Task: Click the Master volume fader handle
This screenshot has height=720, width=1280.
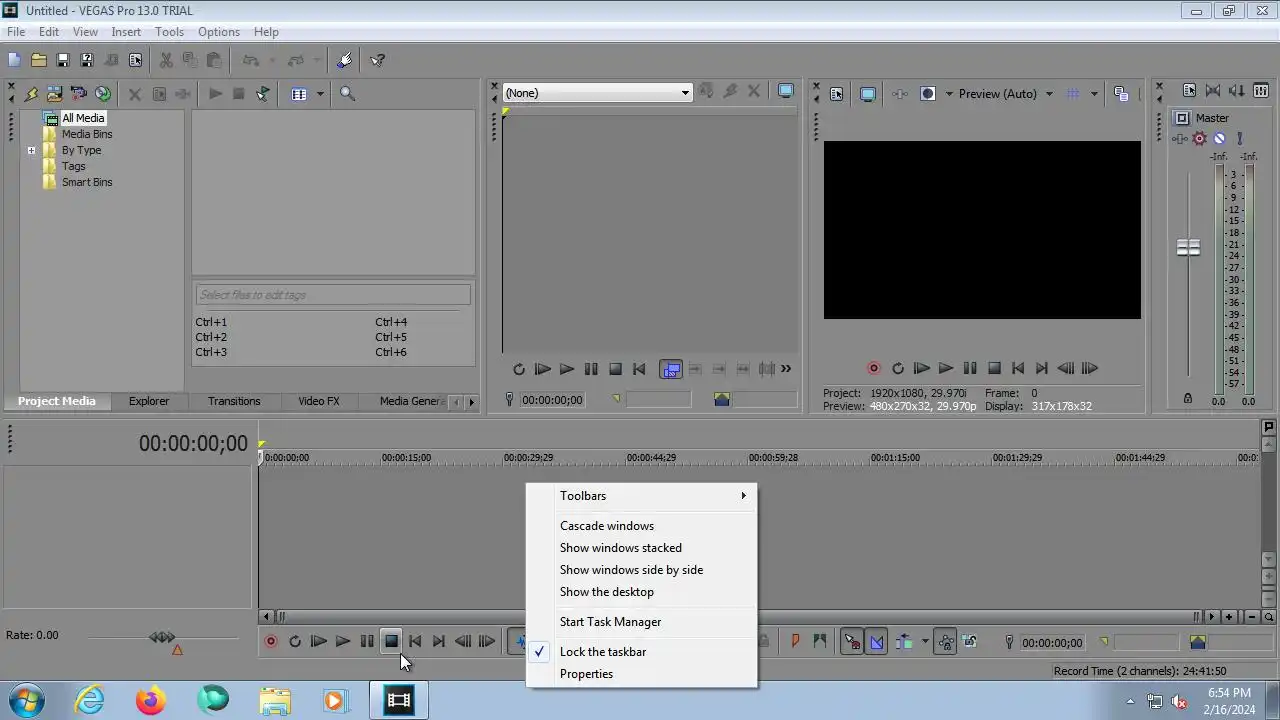Action: pyautogui.click(x=1188, y=248)
